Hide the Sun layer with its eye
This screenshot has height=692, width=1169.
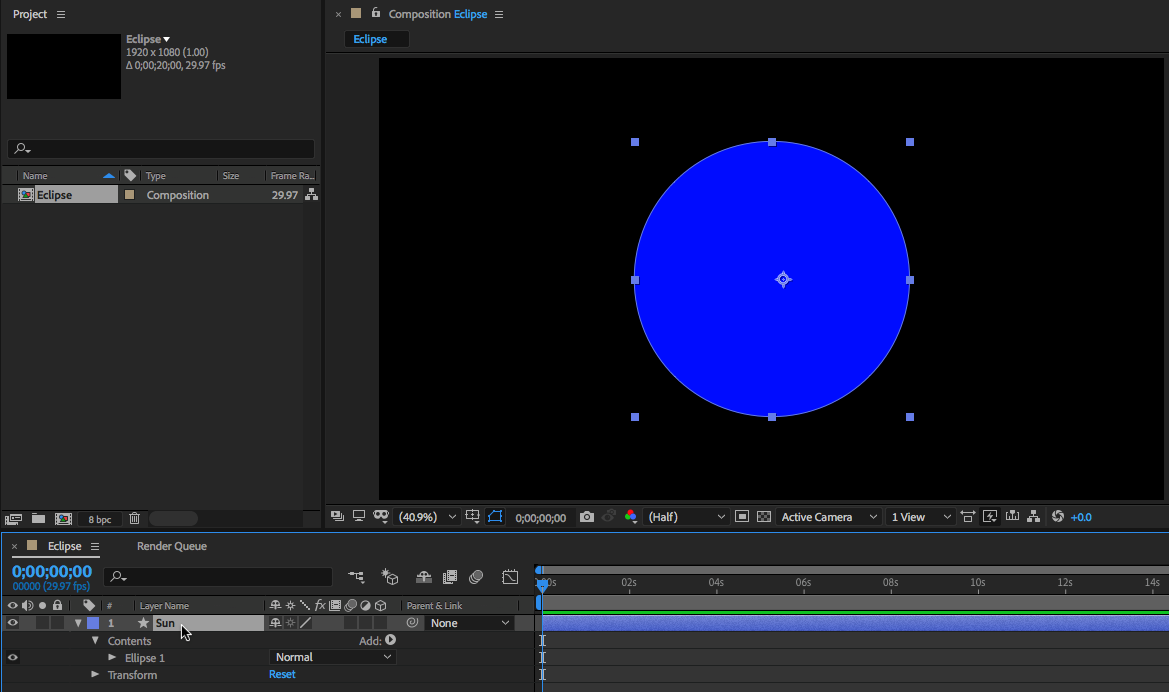tap(13, 623)
